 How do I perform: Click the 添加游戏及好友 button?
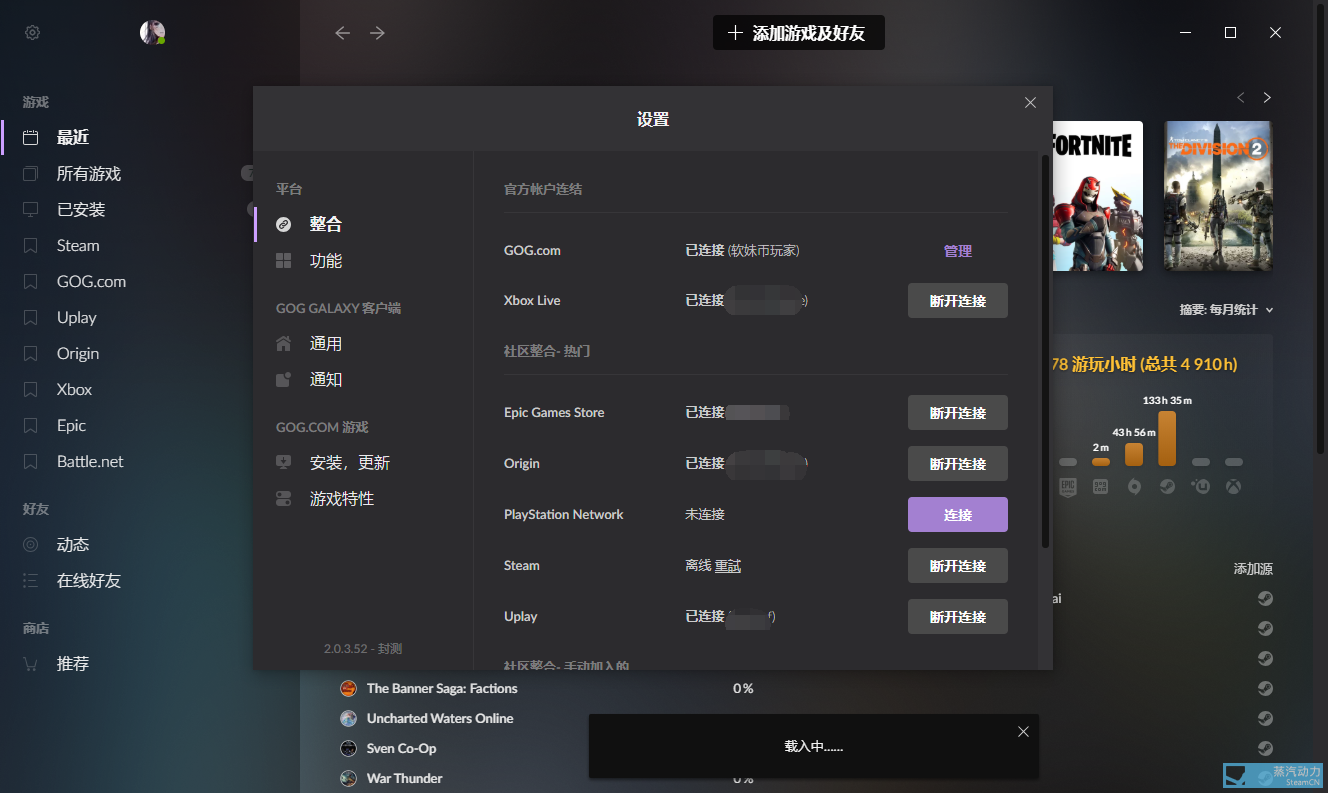point(798,33)
